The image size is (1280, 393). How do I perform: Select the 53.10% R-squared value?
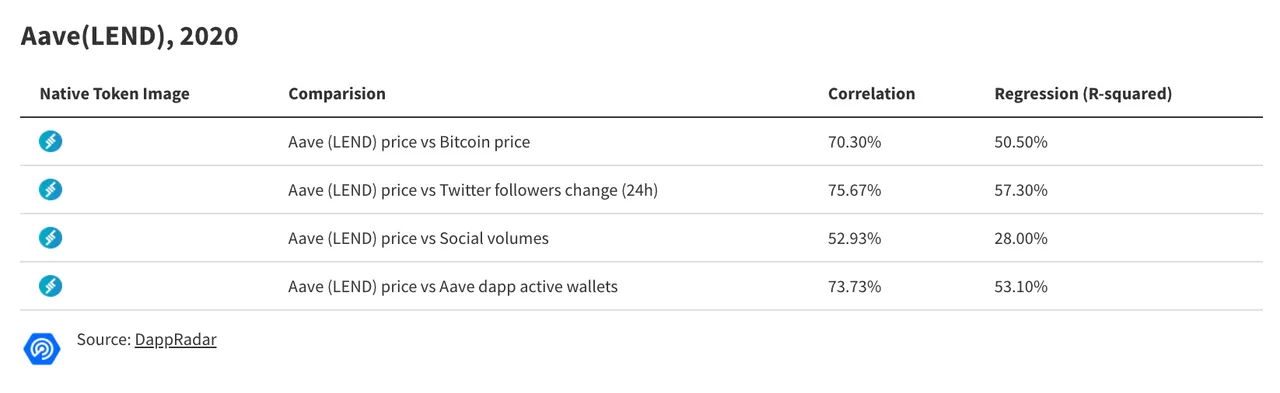click(1021, 286)
